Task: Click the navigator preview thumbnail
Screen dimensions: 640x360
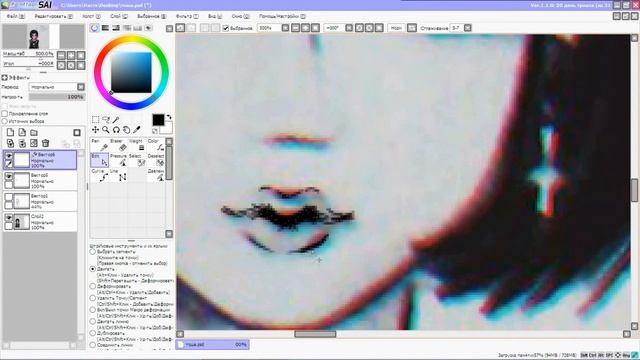Action: pyautogui.click(x=43, y=36)
